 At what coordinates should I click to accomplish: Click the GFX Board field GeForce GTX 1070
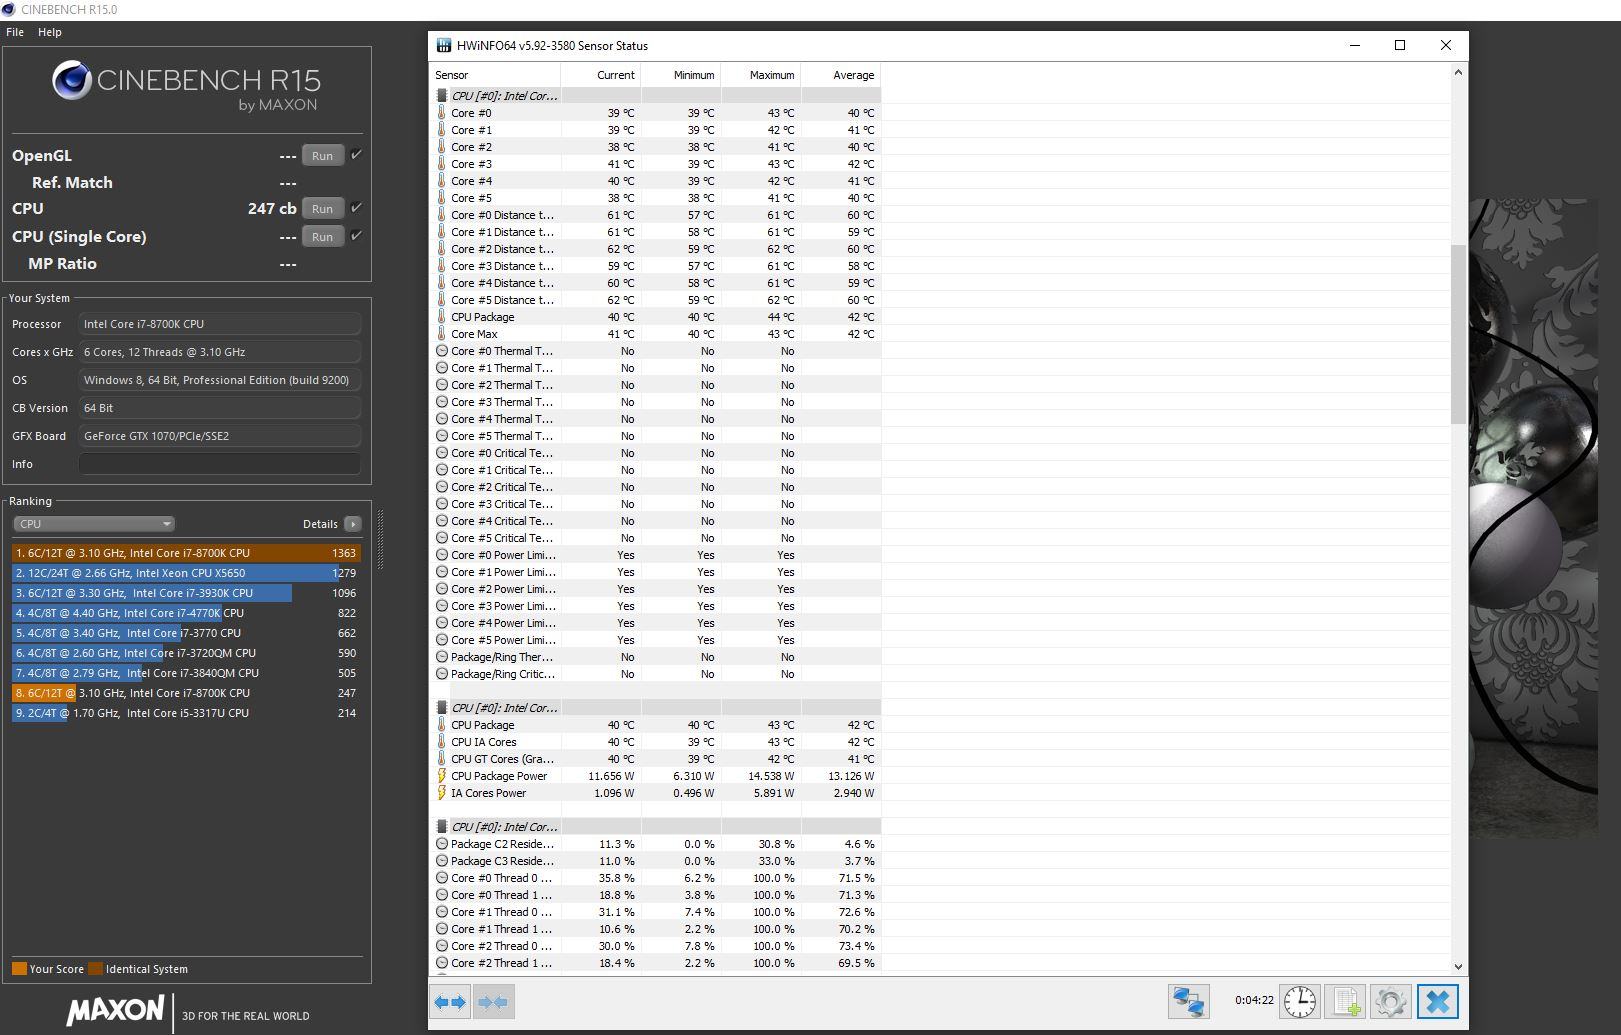tap(219, 436)
